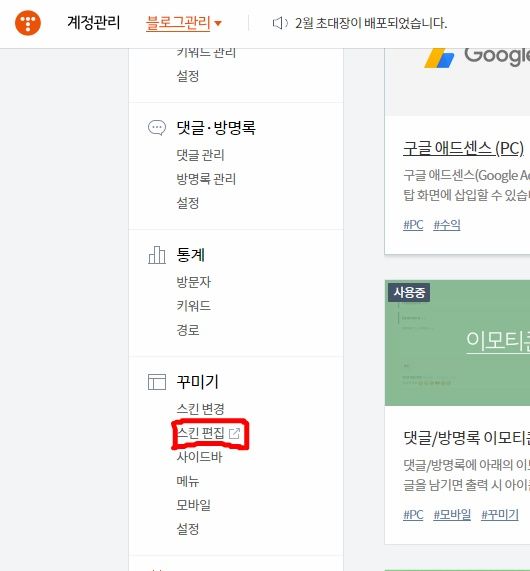Open 설정 under the 꾸미기 section
This screenshot has width=530, height=571.
tap(188, 529)
